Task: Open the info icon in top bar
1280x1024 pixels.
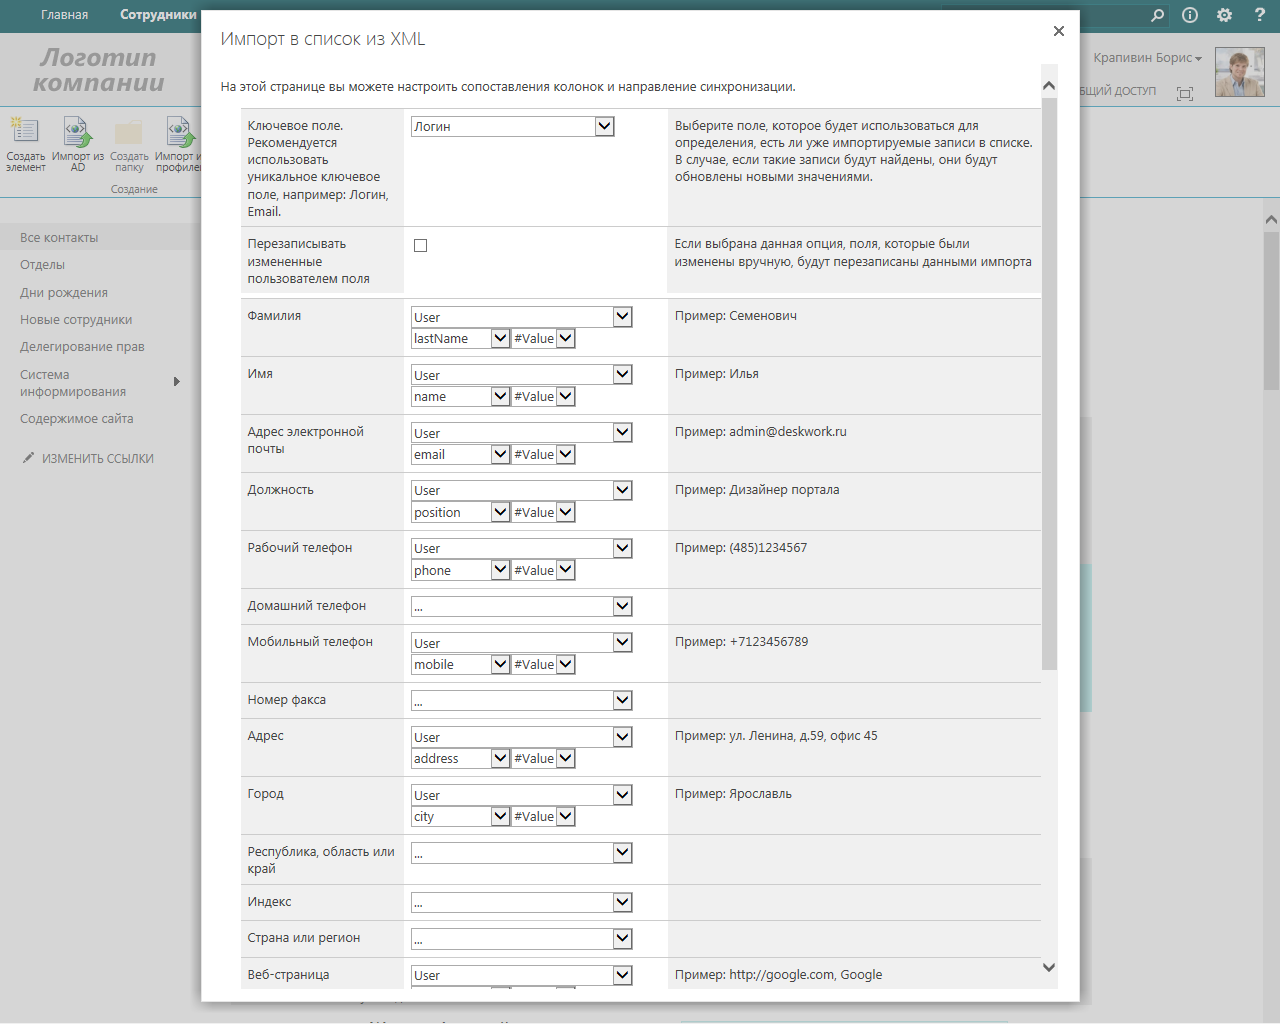Action: point(1190,15)
